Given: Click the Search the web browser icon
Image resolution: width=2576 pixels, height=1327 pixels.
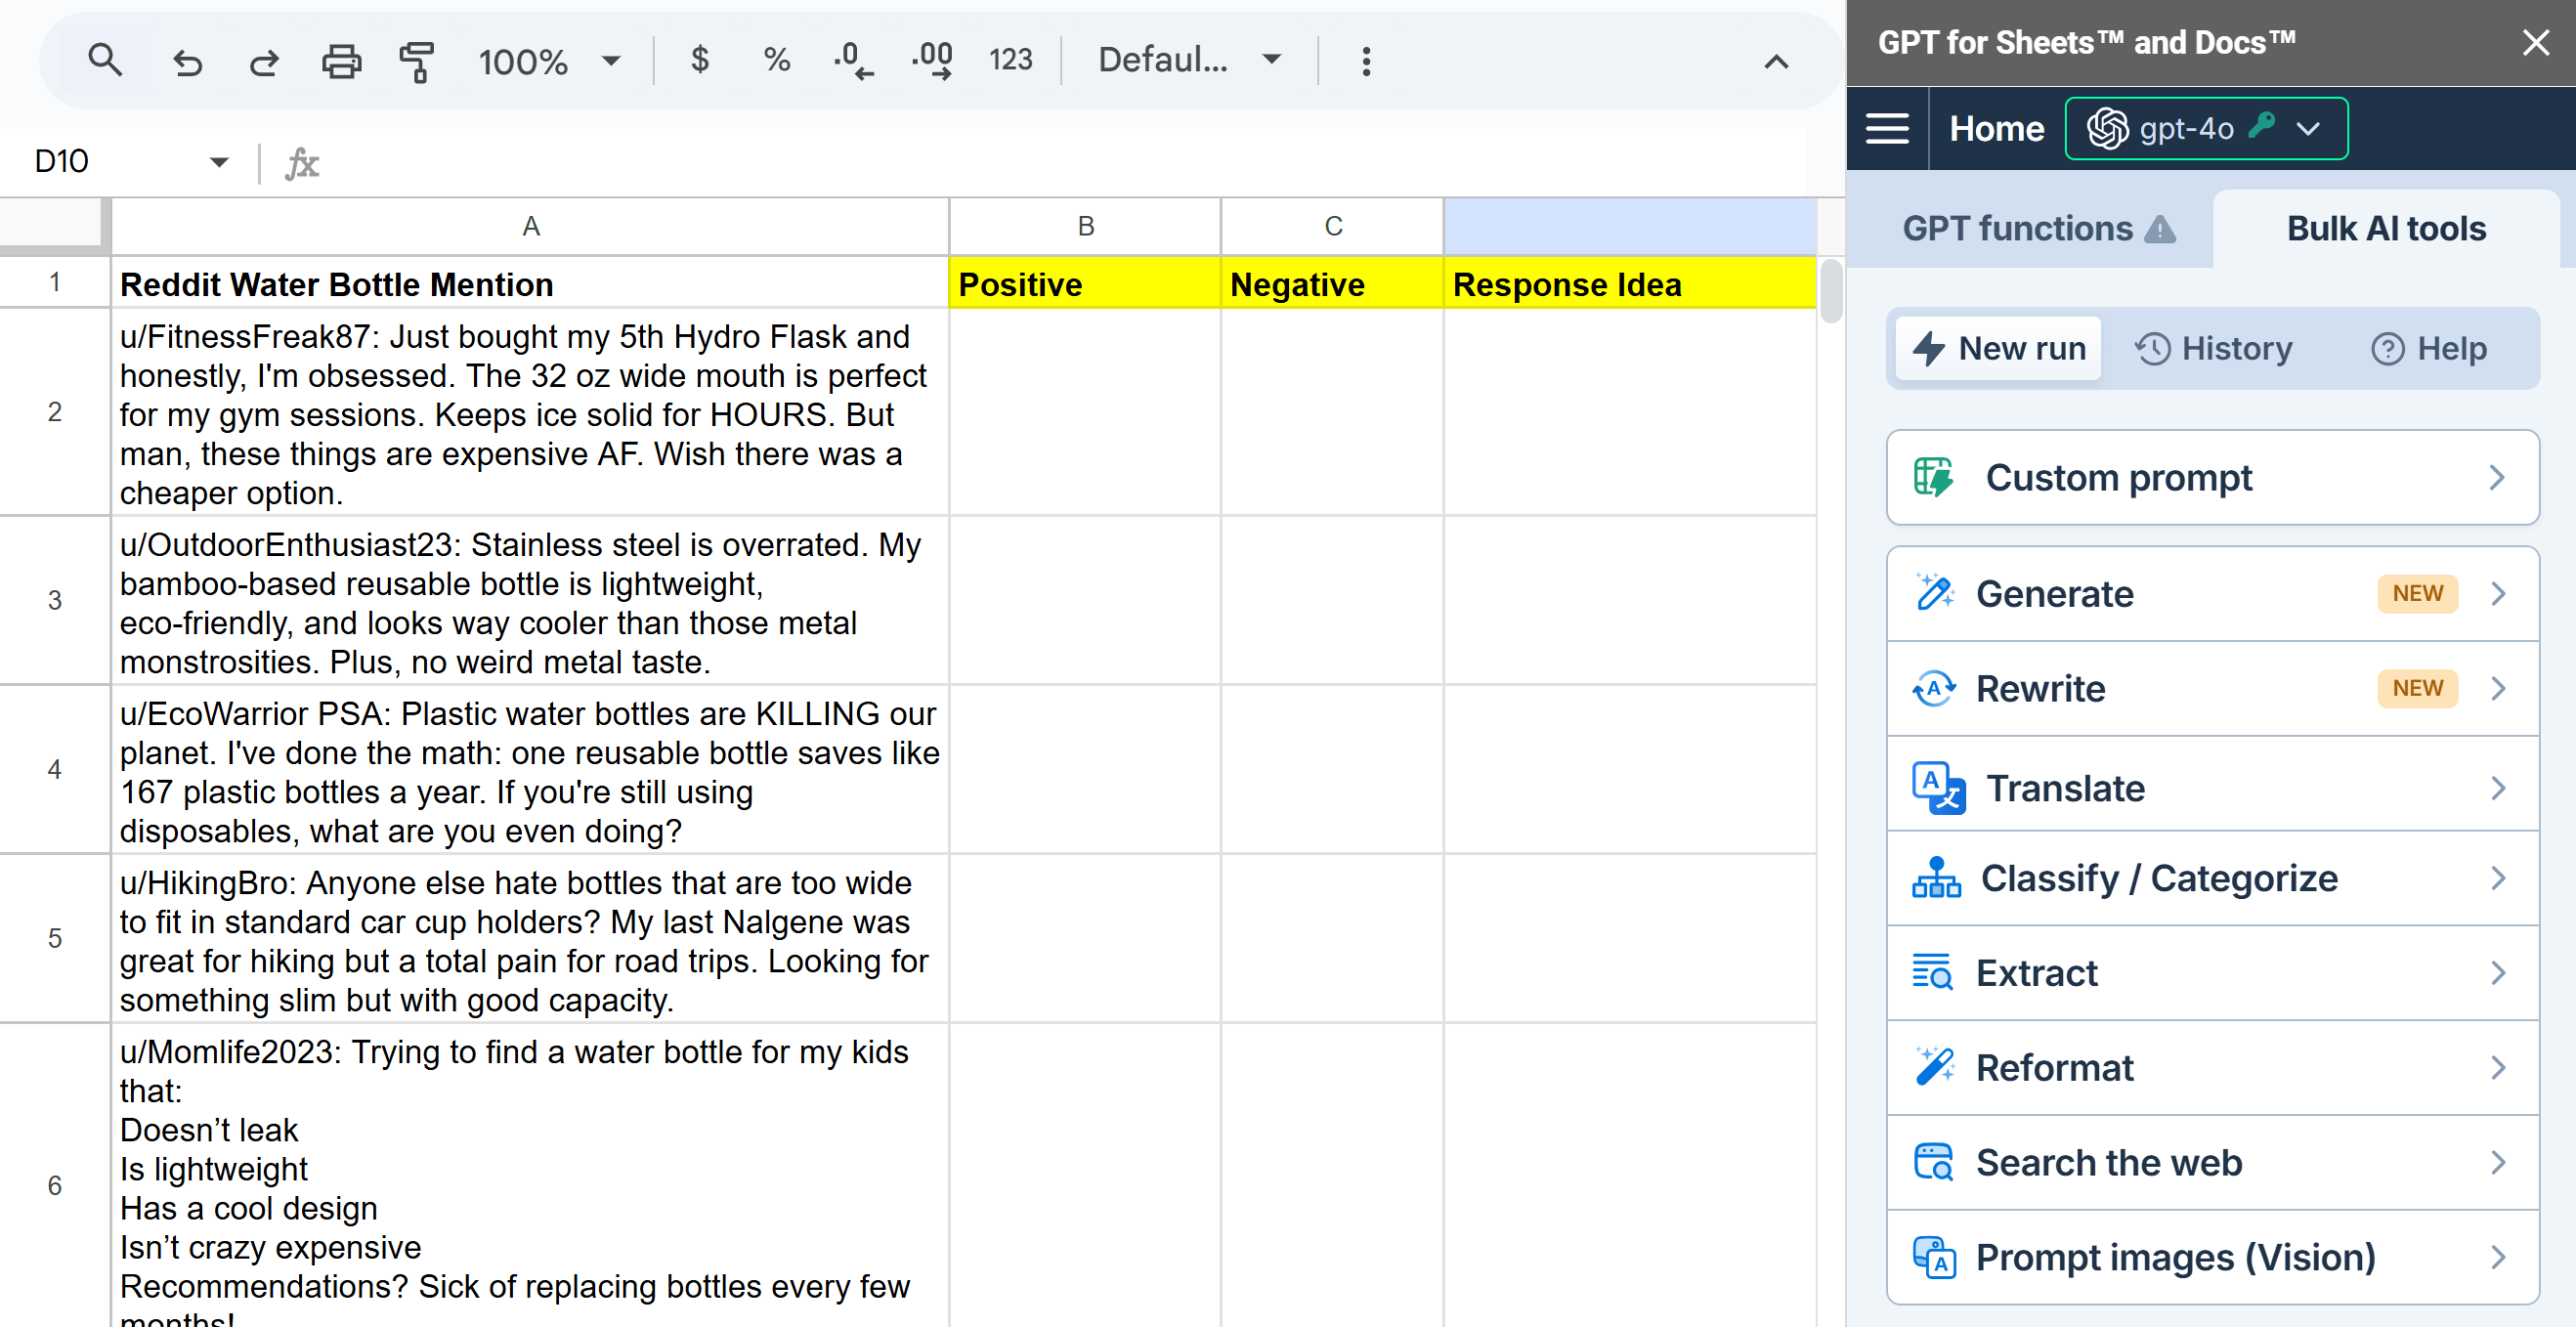Looking at the screenshot, I should (1933, 1162).
